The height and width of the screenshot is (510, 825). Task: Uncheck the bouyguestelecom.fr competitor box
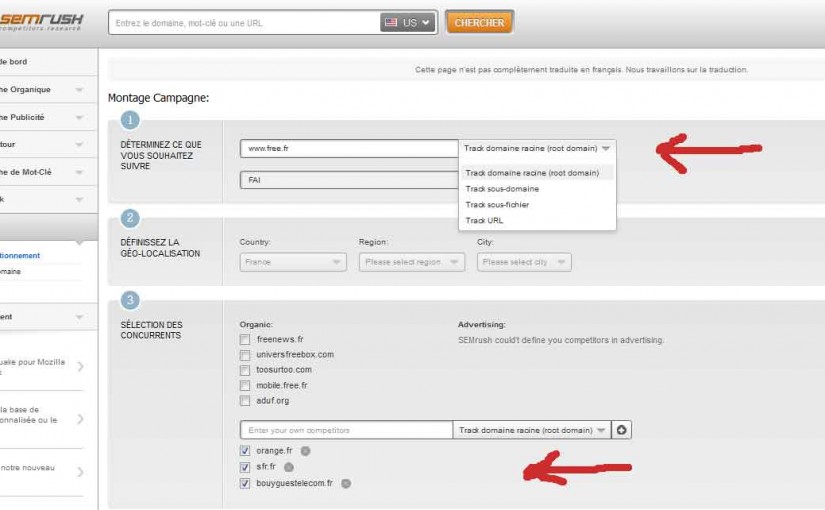tap(245, 484)
